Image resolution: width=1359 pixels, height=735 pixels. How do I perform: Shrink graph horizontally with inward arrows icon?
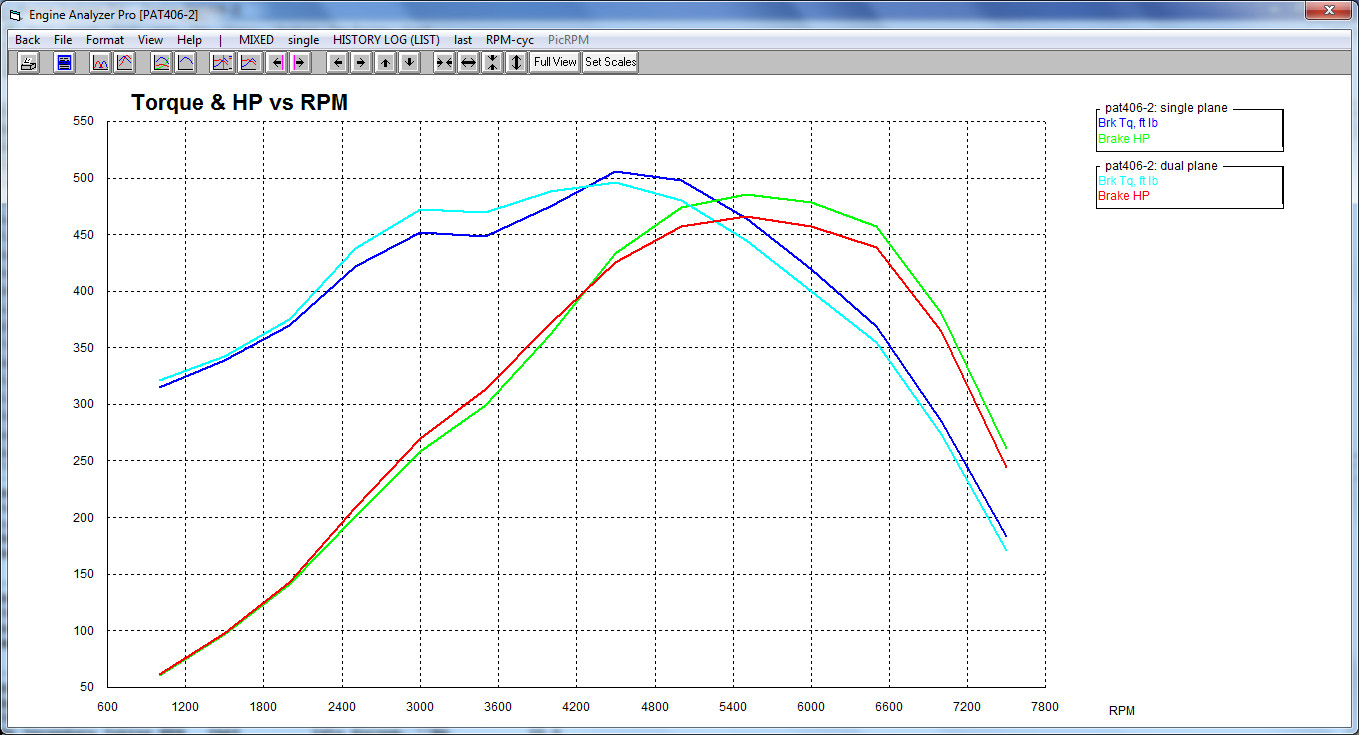(x=444, y=62)
